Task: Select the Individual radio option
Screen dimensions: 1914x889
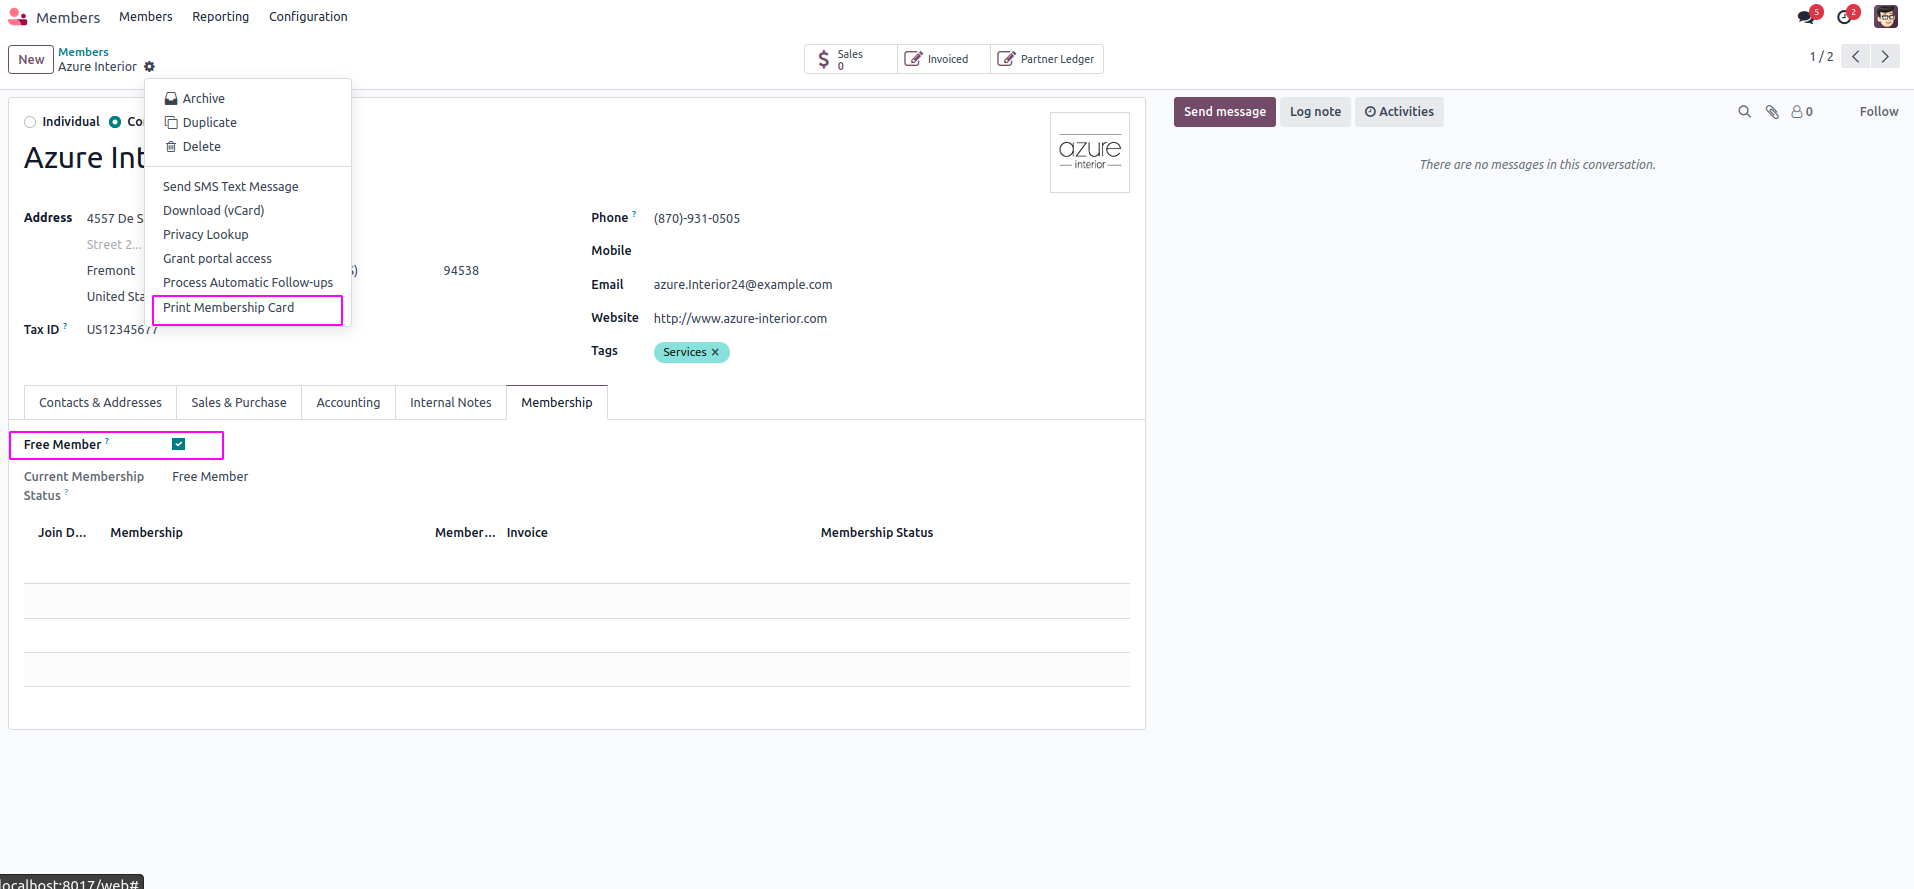Action: click(30, 122)
